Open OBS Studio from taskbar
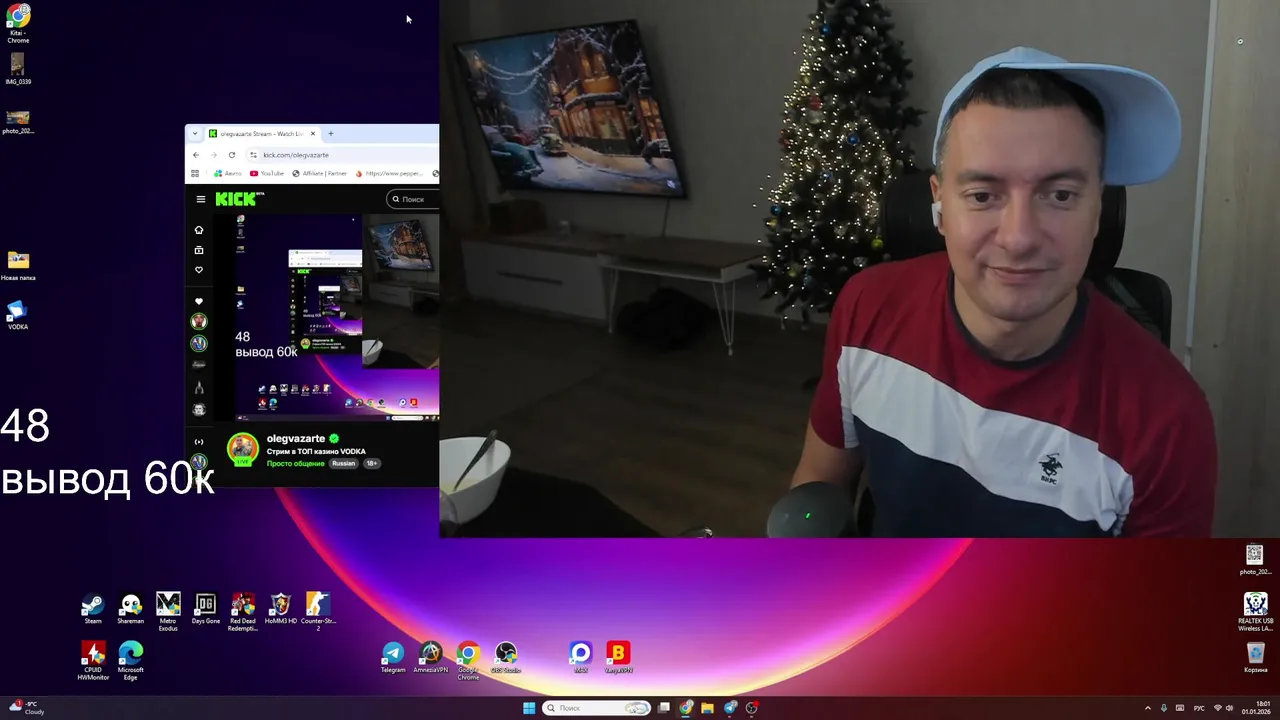This screenshot has height=720, width=1280. coord(752,708)
